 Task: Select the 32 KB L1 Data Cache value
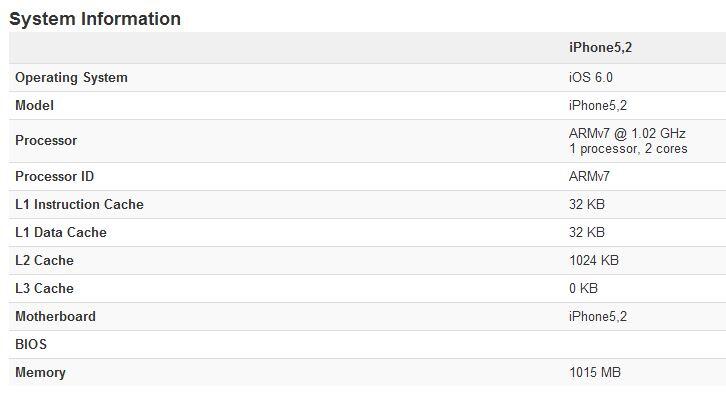pos(587,233)
